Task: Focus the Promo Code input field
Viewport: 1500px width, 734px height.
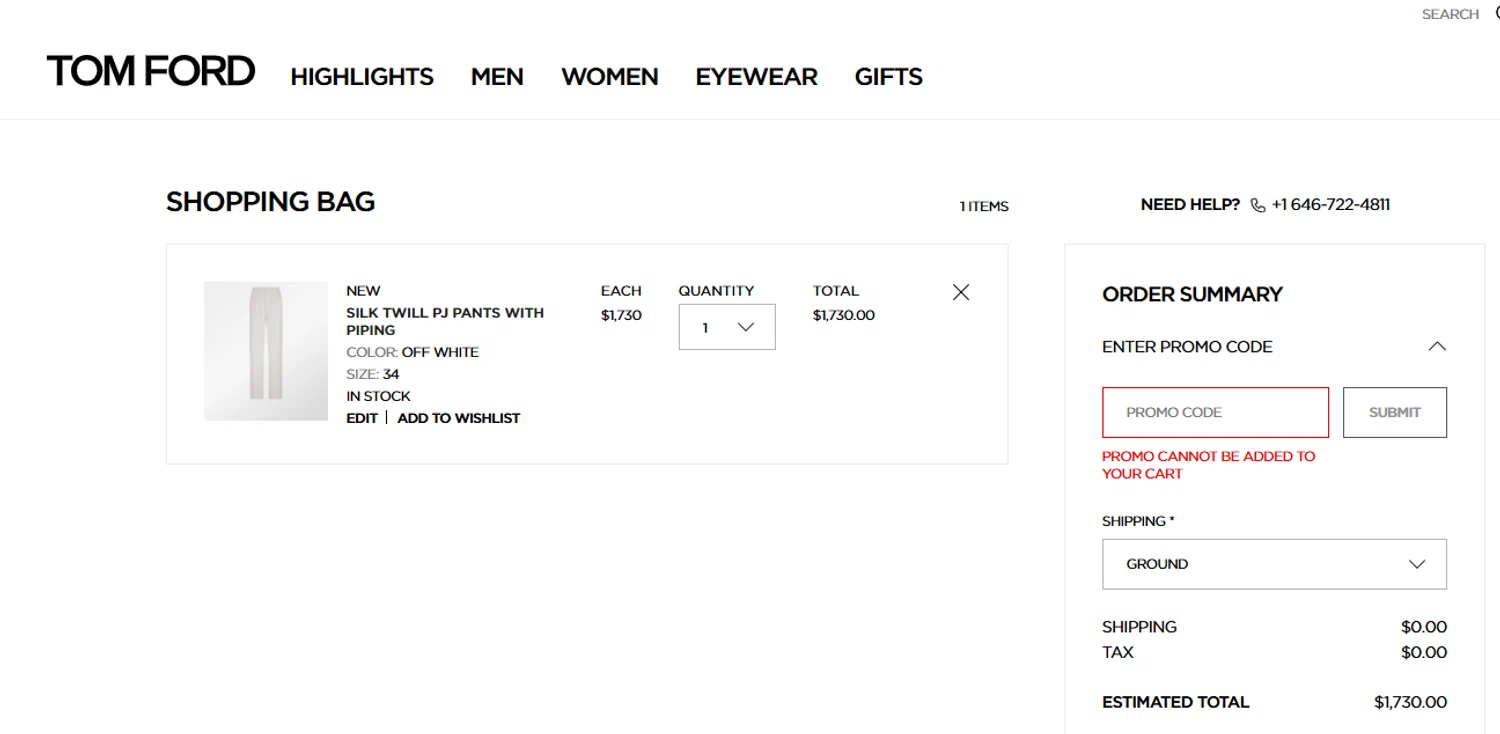Action: [x=1215, y=412]
